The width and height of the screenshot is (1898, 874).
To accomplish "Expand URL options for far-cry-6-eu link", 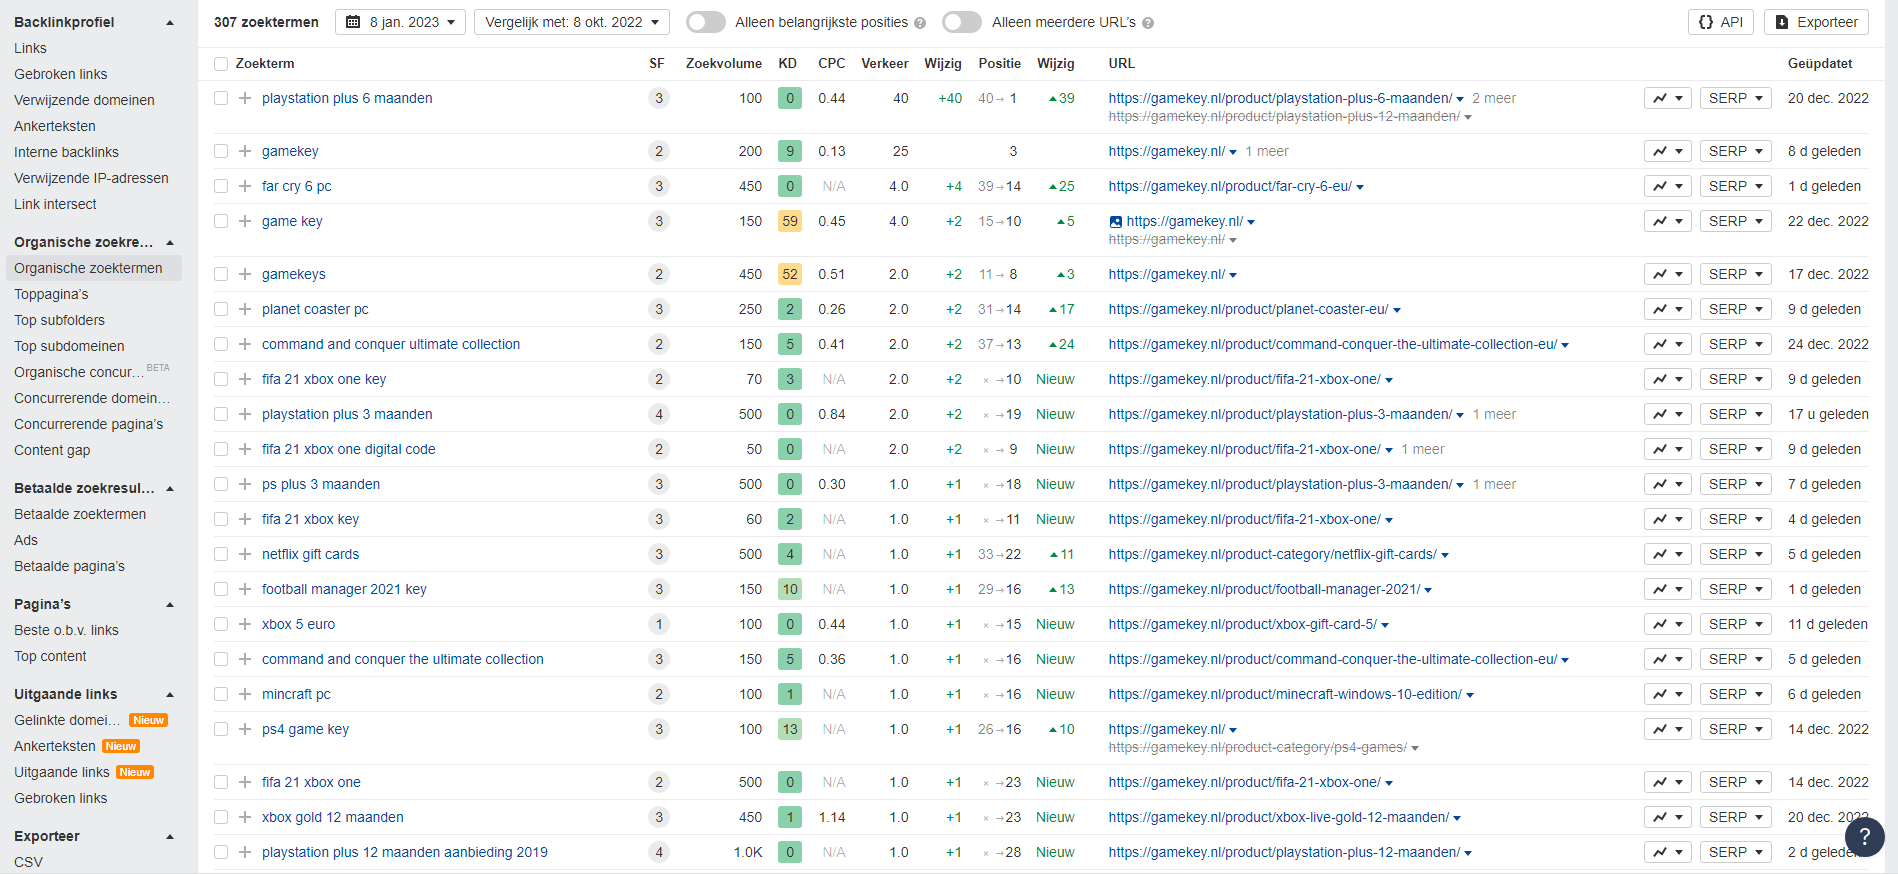I will pos(1360,187).
